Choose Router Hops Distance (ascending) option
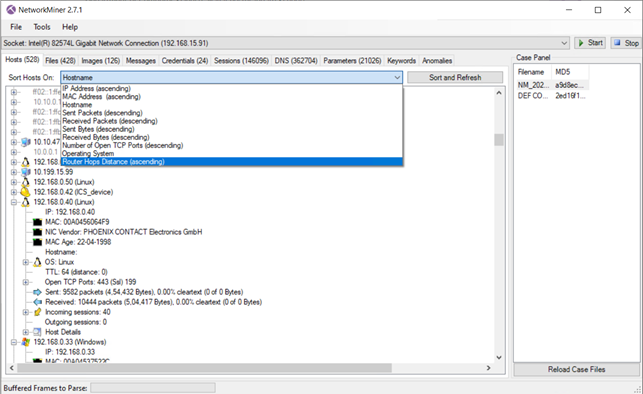The image size is (643, 394). click(232, 162)
